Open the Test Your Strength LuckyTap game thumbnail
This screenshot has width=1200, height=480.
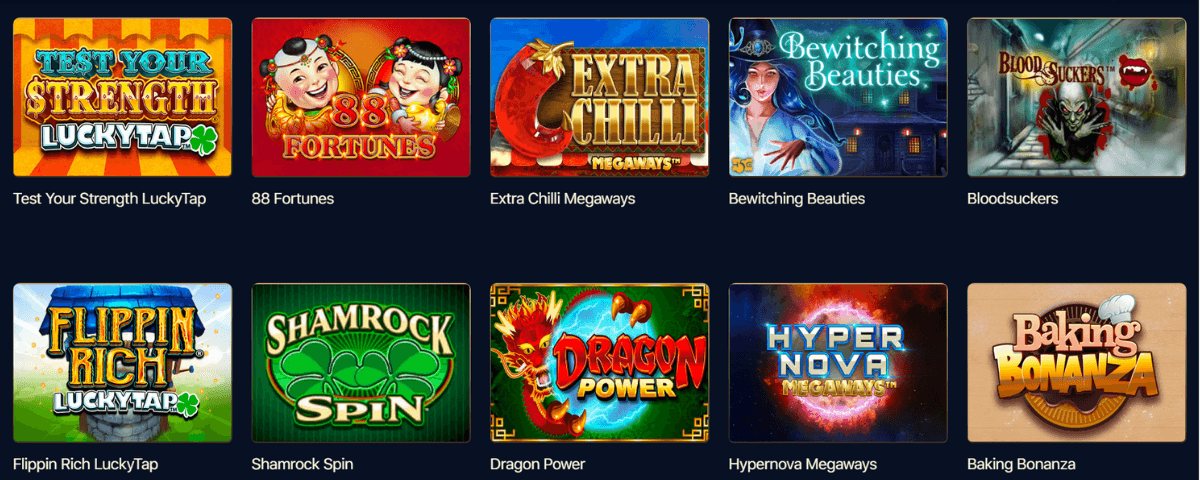(122, 98)
